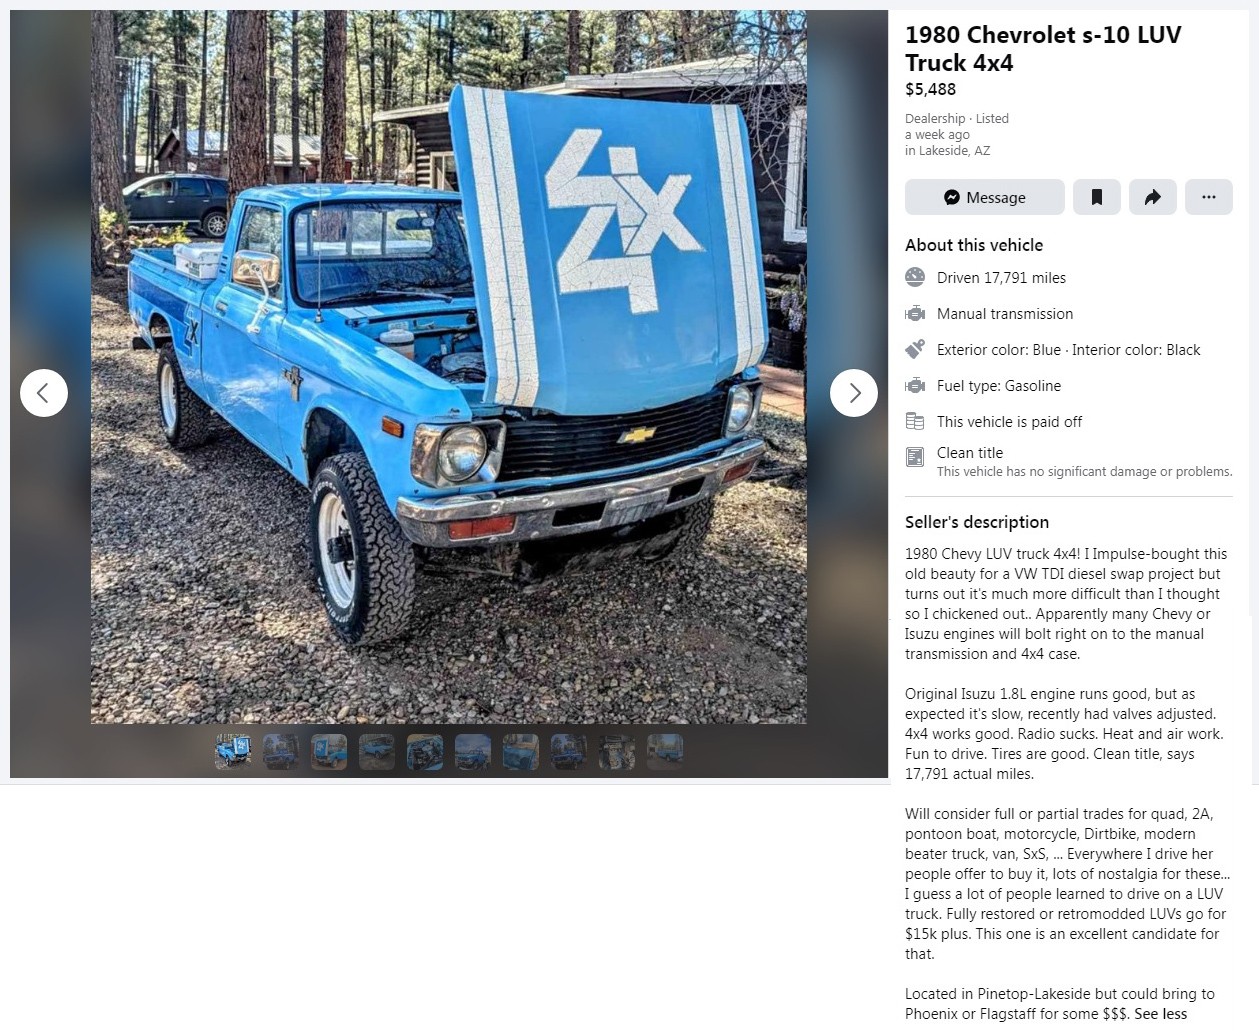Click the Fuel type Gasoline icon
Screen dimensions: 1259x1031
tap(915, 385)
